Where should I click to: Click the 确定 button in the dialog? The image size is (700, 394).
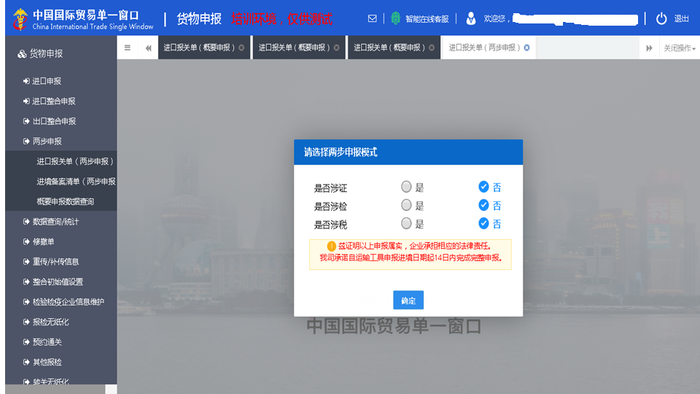[408, 300]
